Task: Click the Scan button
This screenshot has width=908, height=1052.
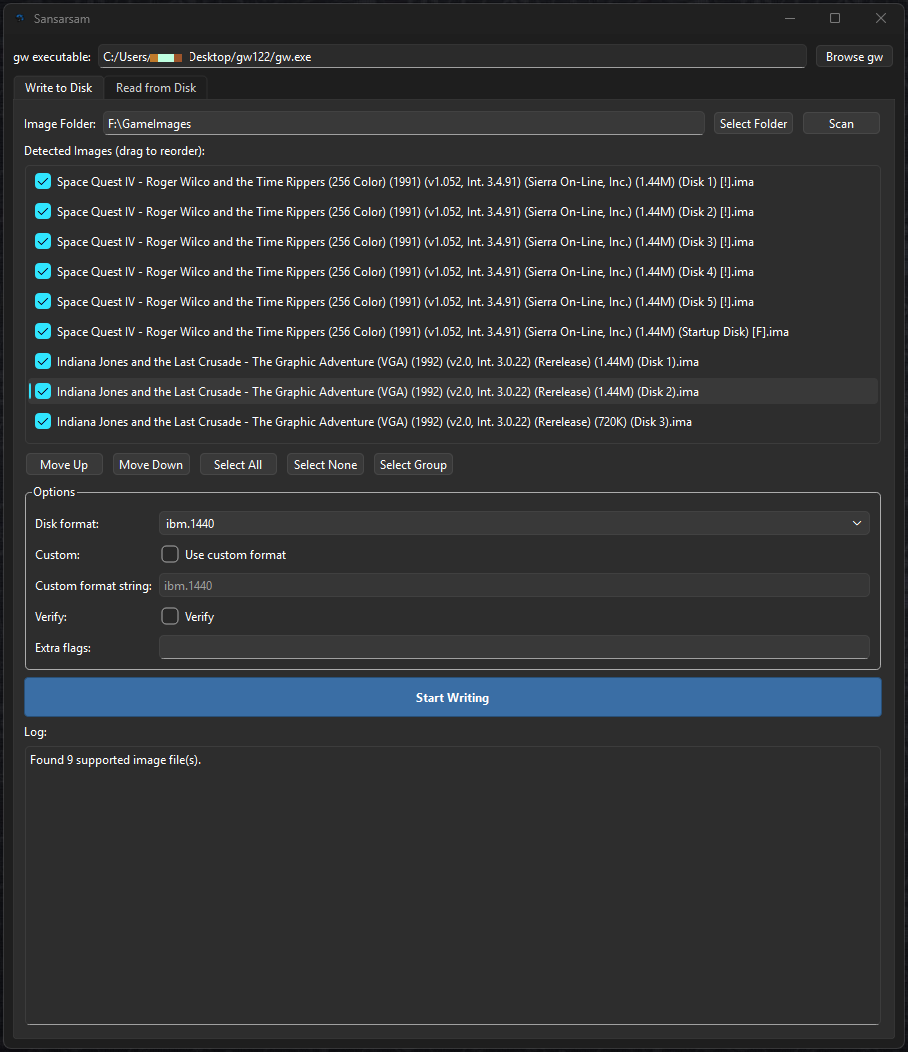Action: pyautogui.click(x=841, y=123)
